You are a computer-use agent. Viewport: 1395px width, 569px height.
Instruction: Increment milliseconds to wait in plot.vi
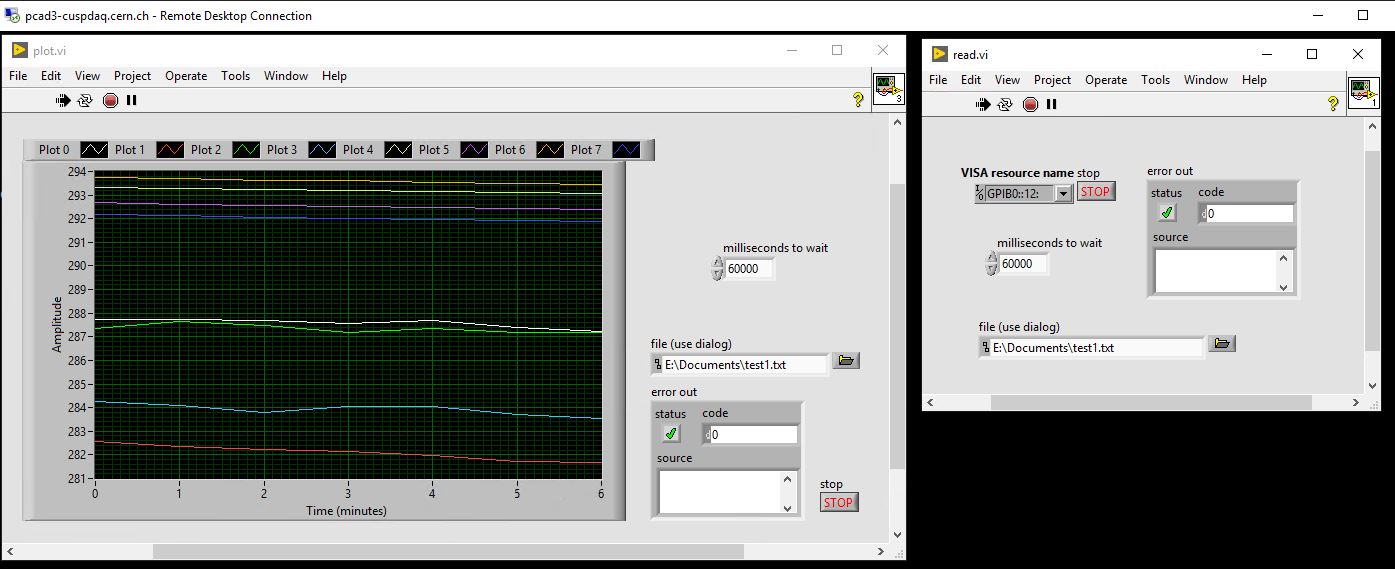(x=717, y=263)
